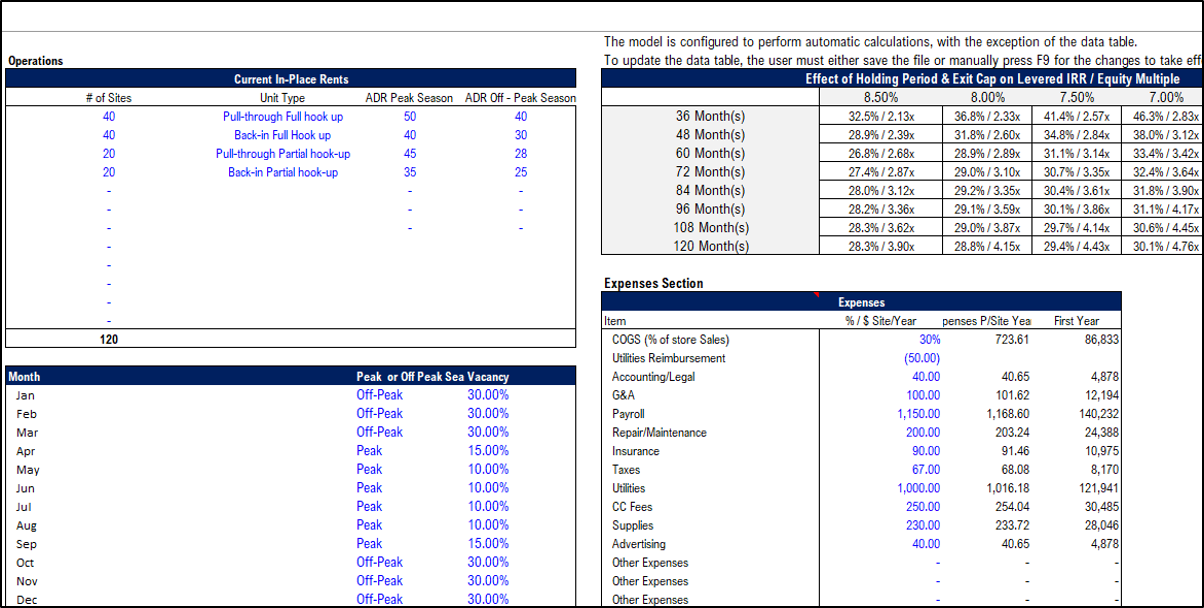Select the Repair/Maintenance expense label
1204x608 pixels.
(x=659, y=433)
